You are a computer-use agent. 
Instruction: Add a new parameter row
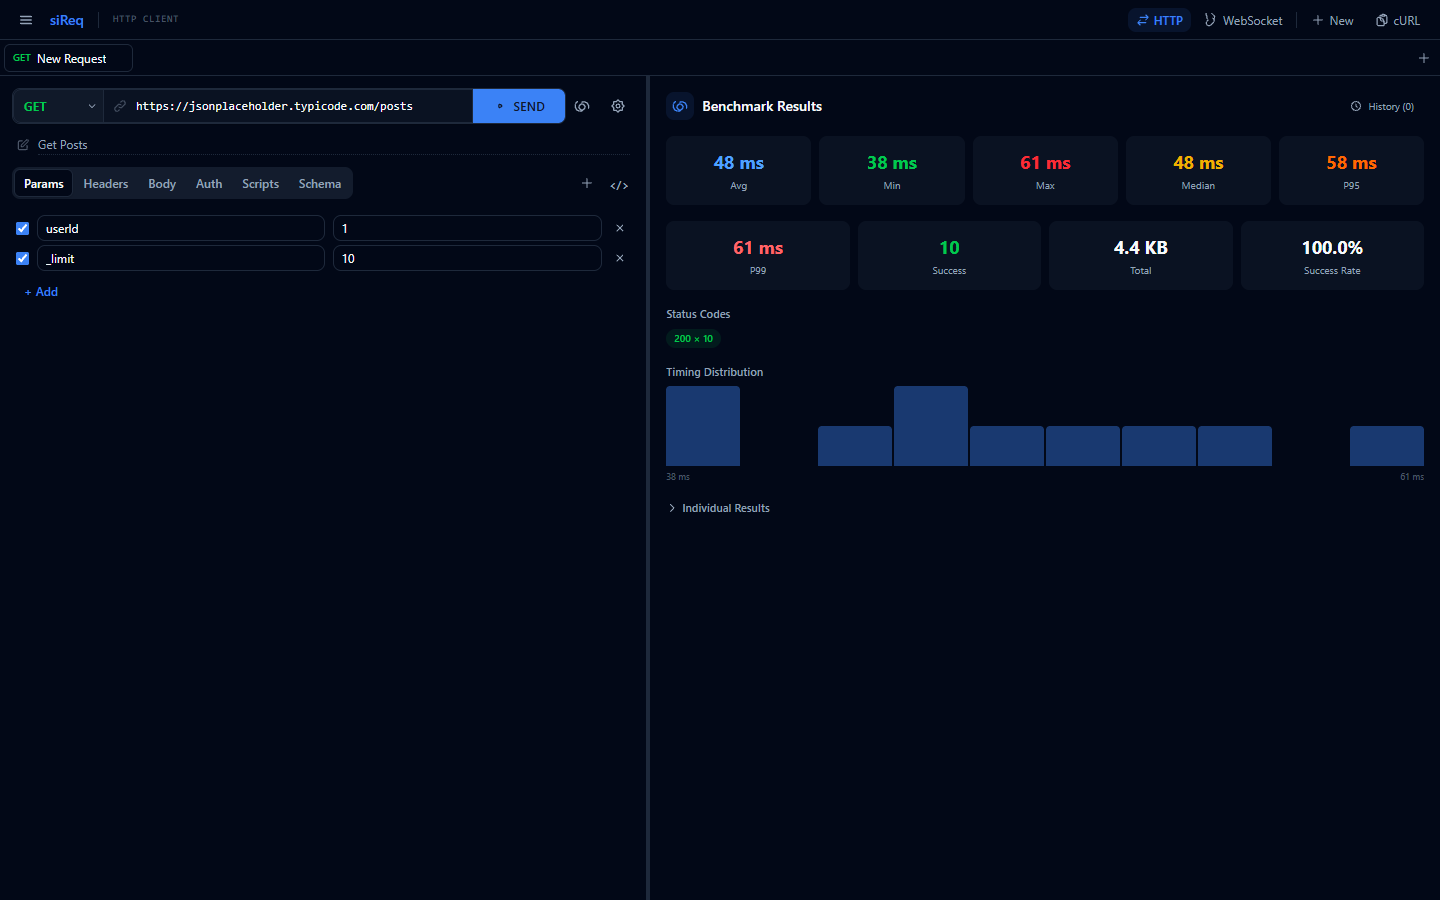click(x=41, y=292)
